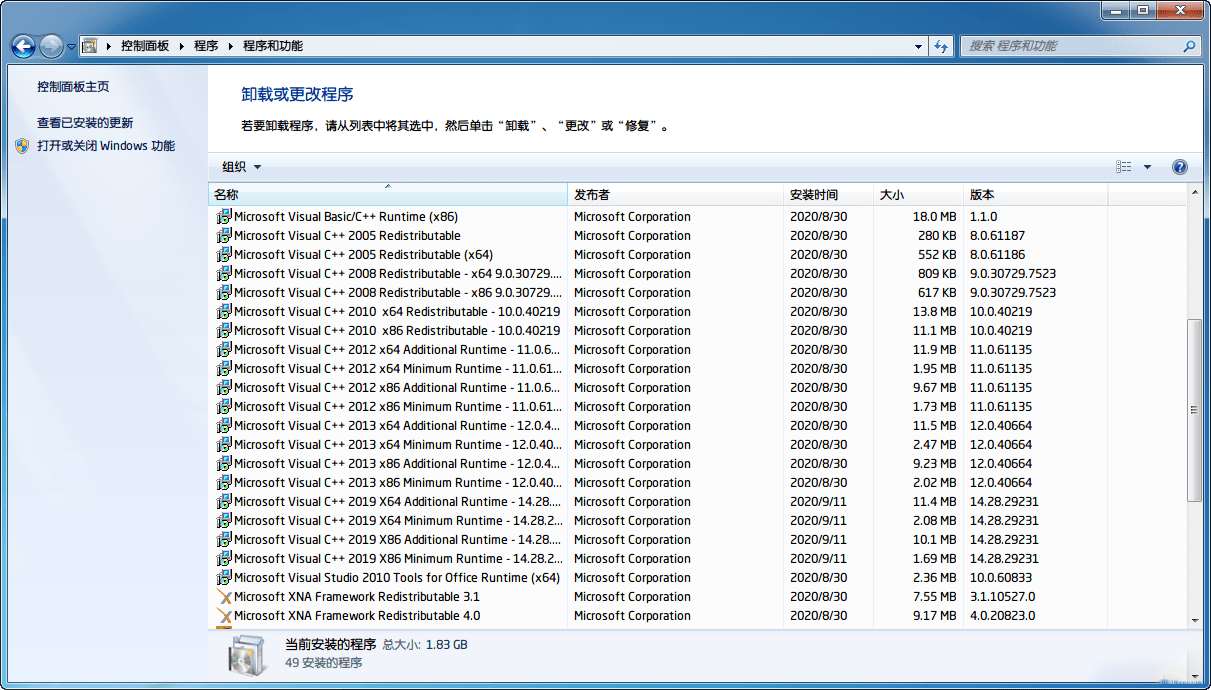Click icon of Visual C++ 2013 x86 Minimum Runtime

(x=224, y=482)
